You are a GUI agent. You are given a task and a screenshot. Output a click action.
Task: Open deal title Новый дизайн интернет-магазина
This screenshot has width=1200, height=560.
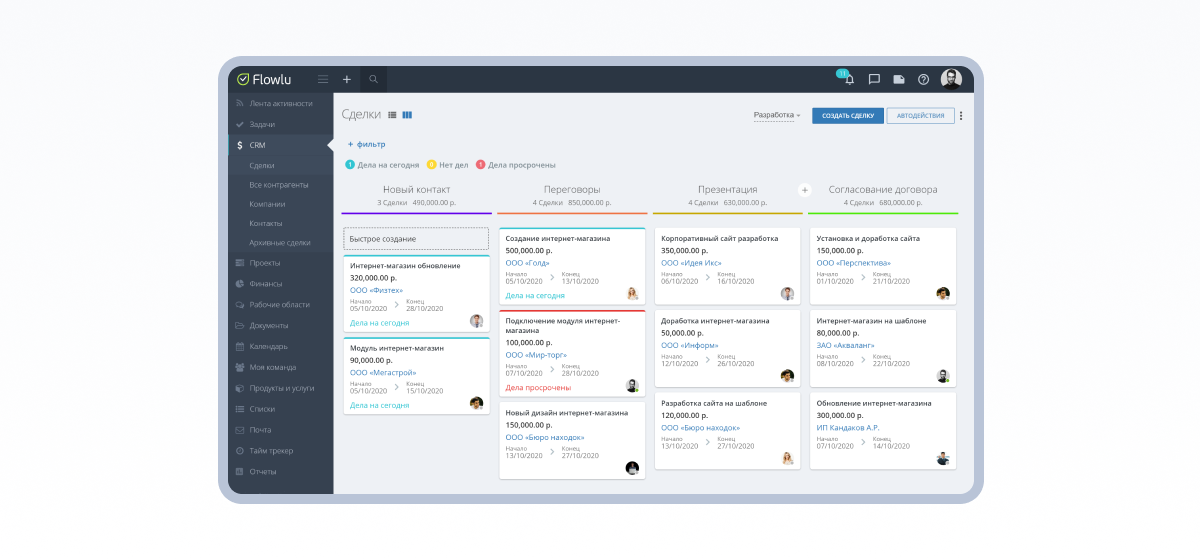click(566, 412)
